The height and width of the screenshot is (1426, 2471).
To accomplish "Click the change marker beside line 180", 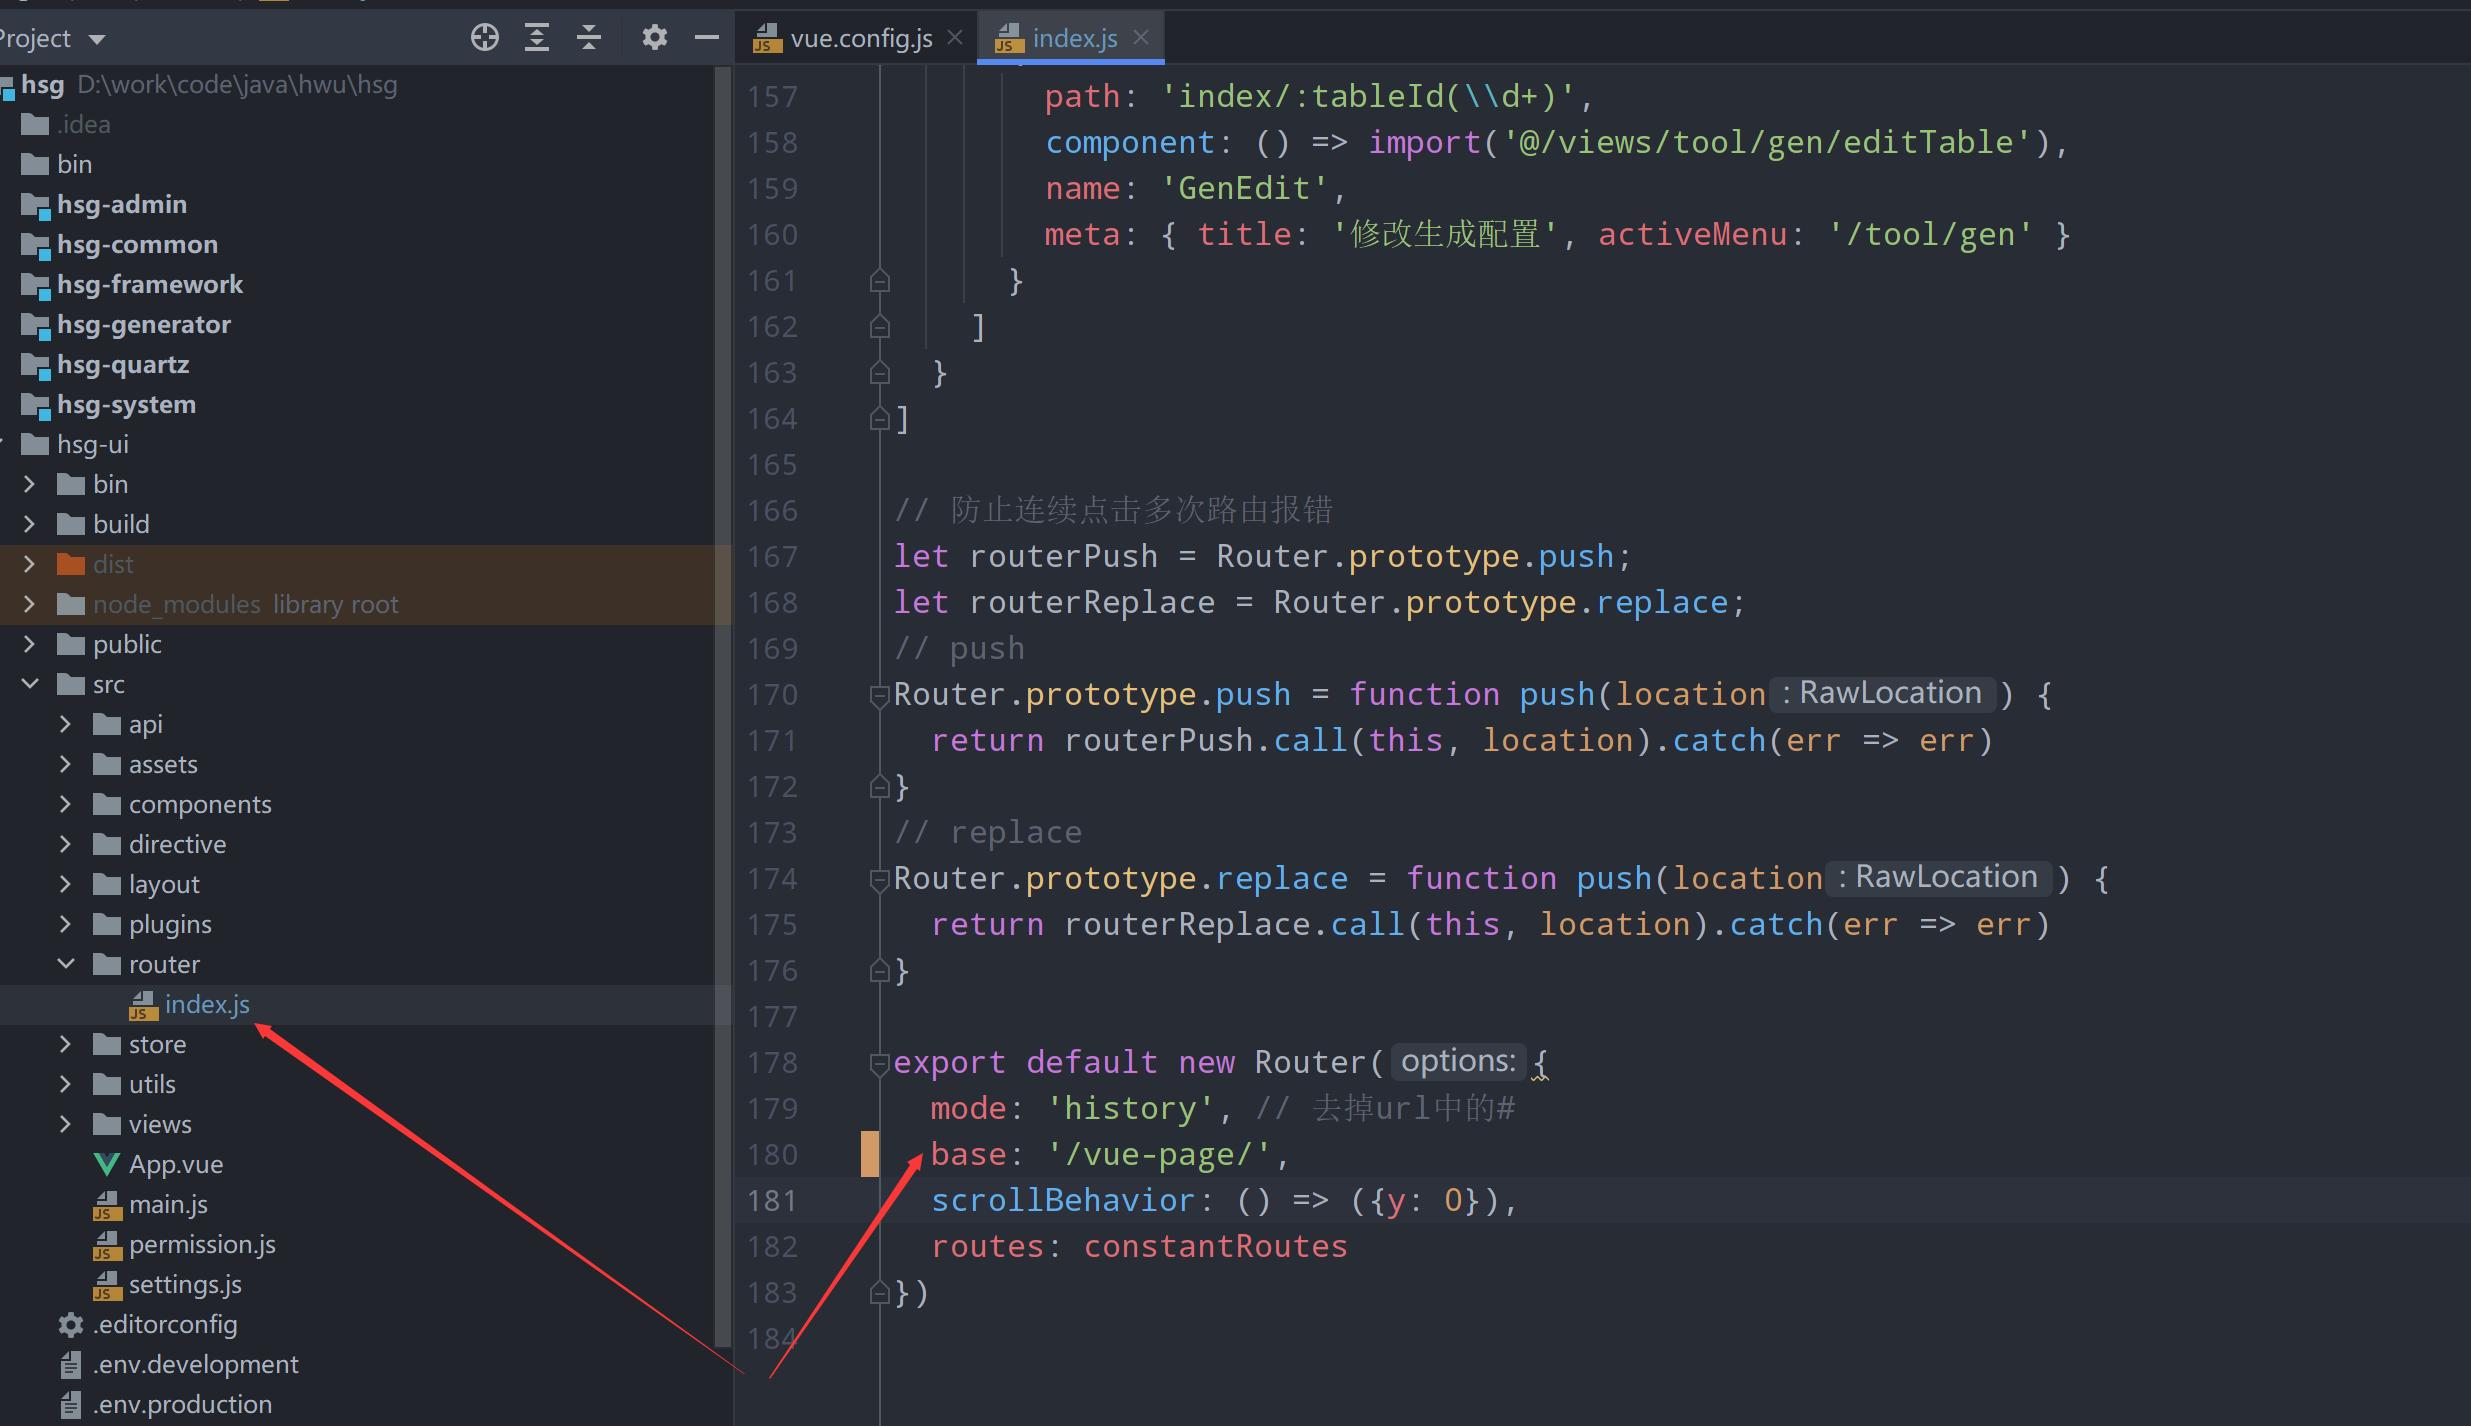I will [x=870, y=1154].
